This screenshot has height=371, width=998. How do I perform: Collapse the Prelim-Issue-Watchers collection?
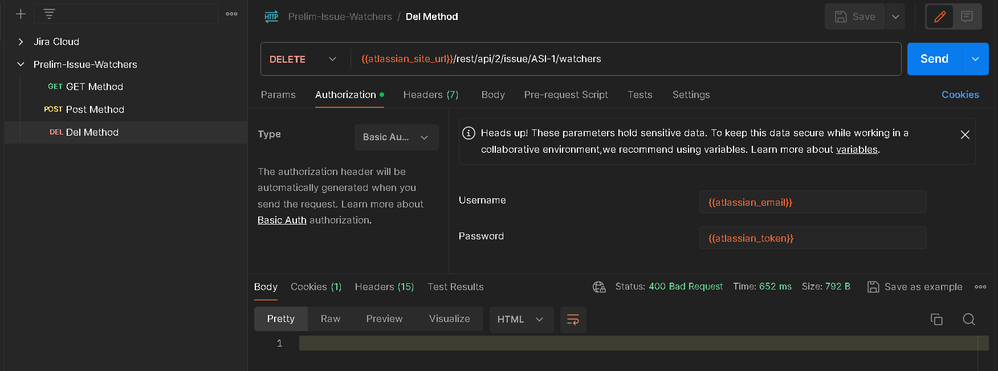[x=20, y=64]
